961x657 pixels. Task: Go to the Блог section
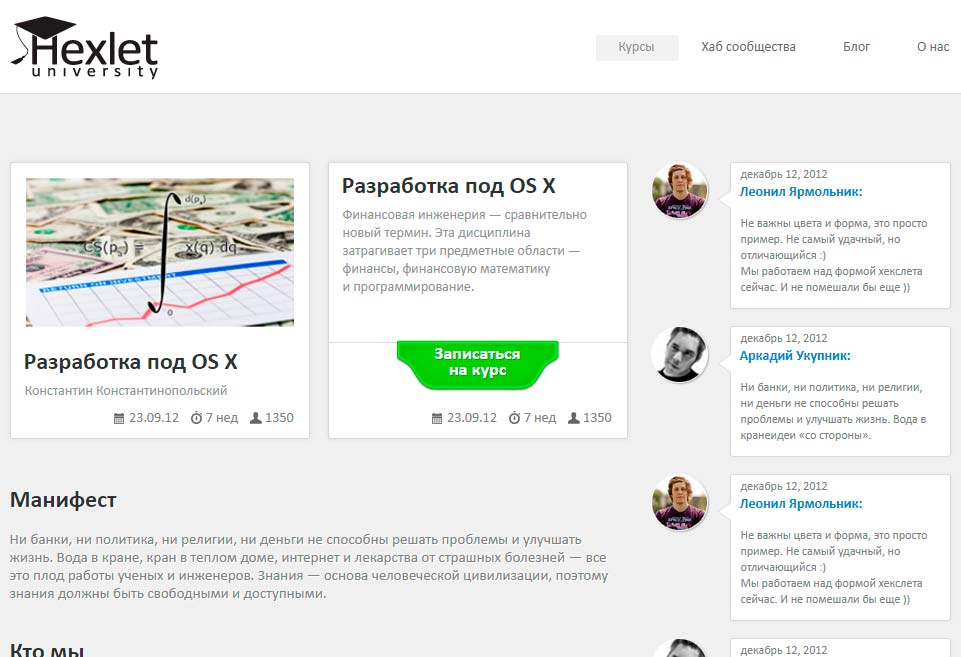[x=856, y=47]
